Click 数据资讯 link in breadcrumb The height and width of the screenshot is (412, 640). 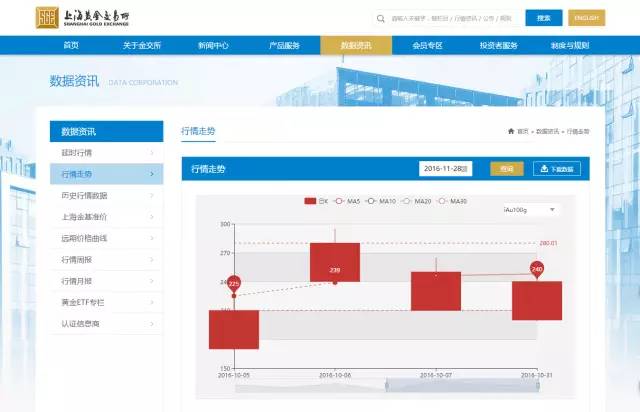547,131
